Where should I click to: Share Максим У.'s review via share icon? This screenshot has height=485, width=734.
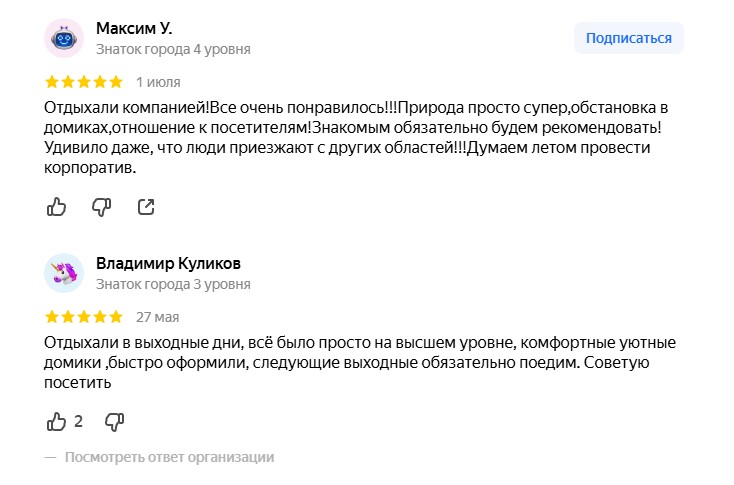tap(146, 207)
